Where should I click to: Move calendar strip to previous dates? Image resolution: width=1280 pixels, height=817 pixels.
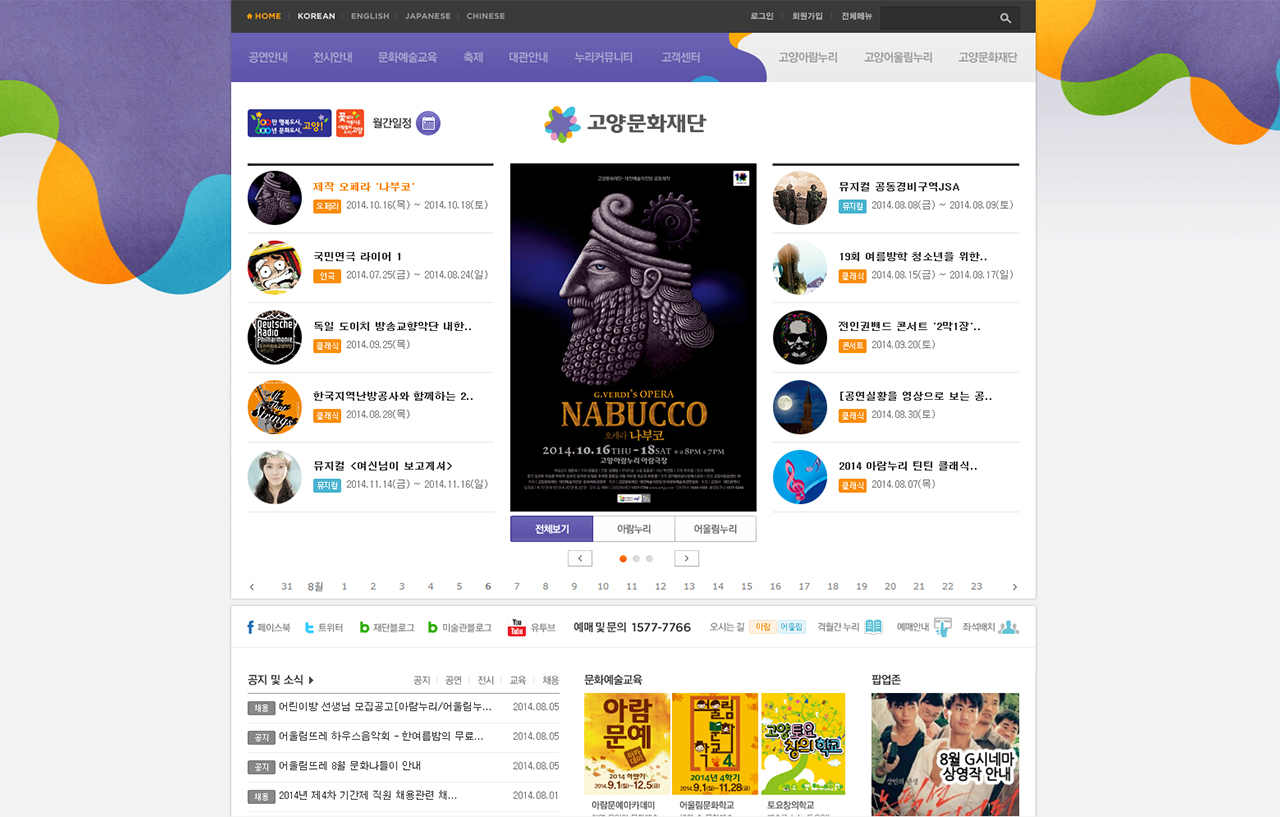(252, 587)
